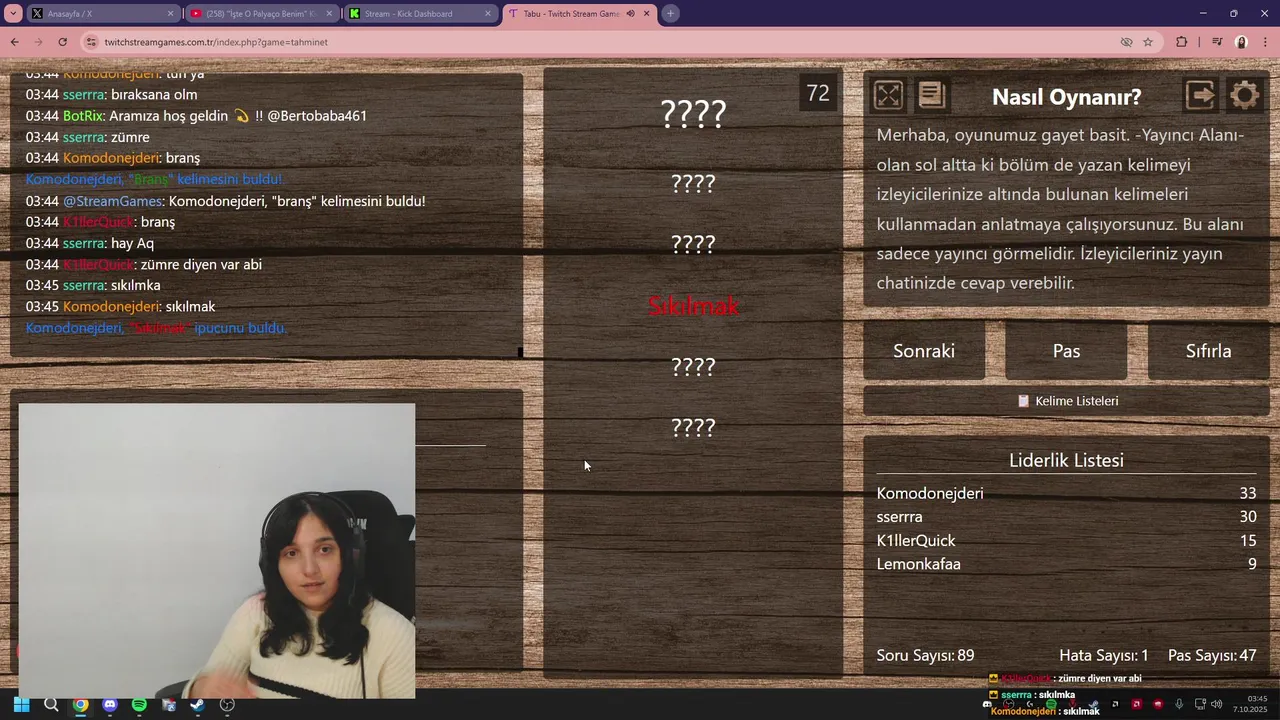Open the browser extensions puzzle icon
The width and height of the screenshot is (1280, 720).
click(x=1182, y=42)
